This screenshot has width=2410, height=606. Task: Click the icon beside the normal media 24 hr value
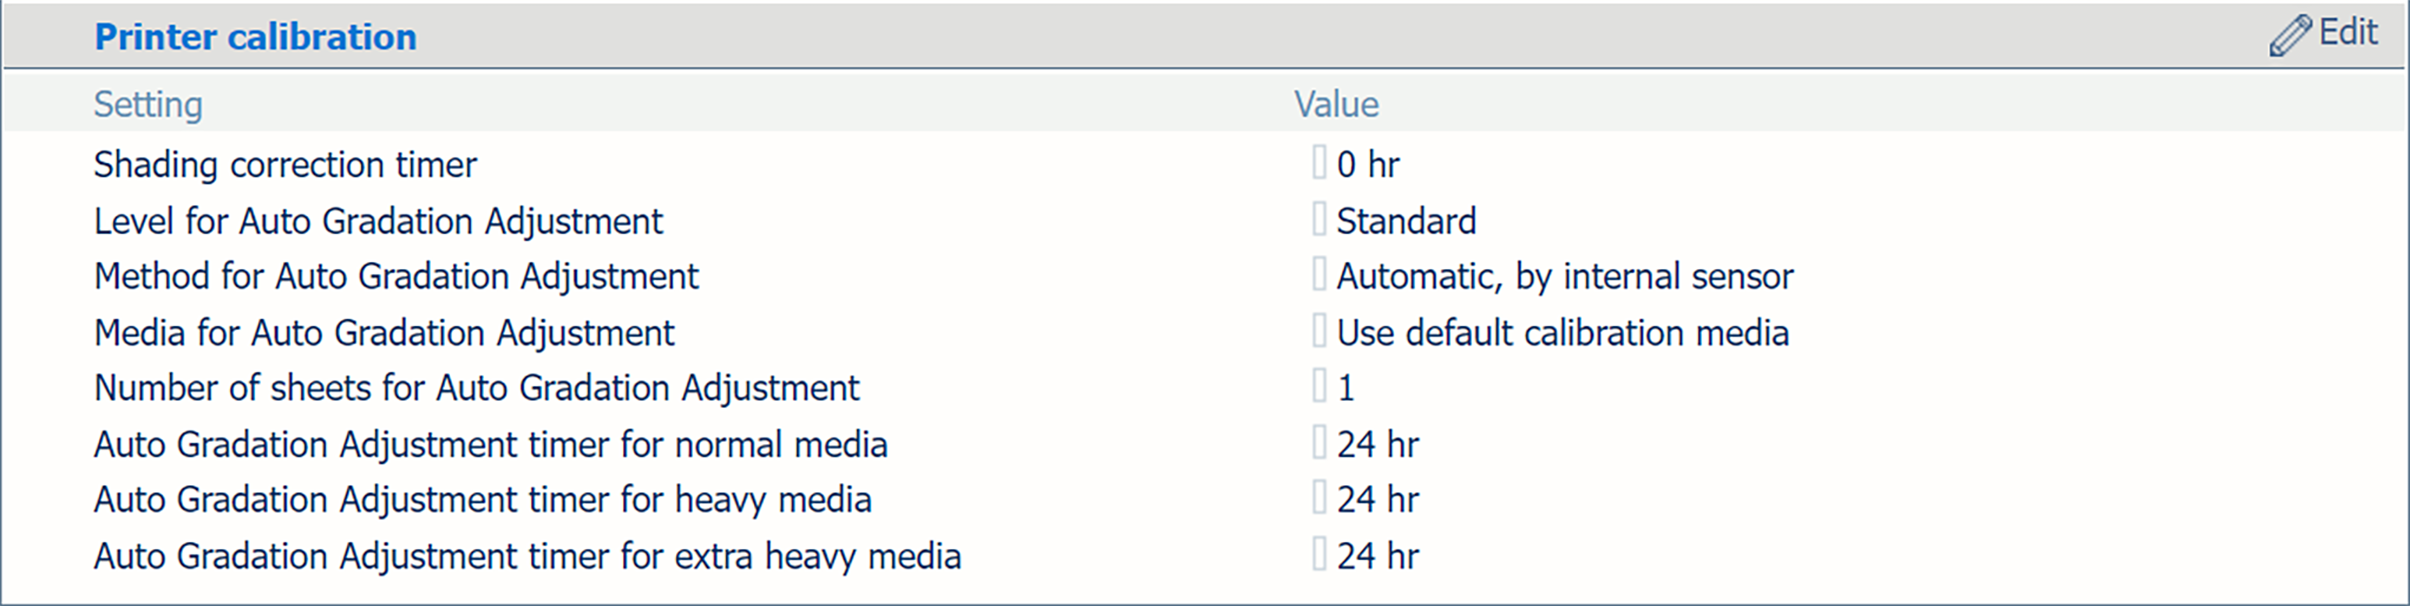coord(1319,443)
